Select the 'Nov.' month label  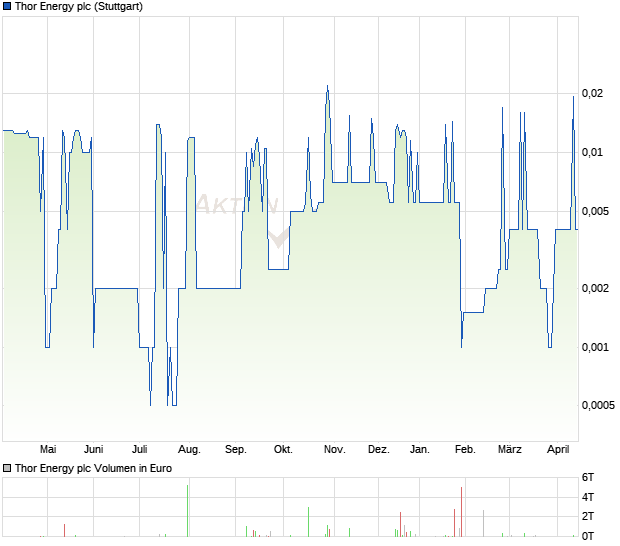click(335, 450)
